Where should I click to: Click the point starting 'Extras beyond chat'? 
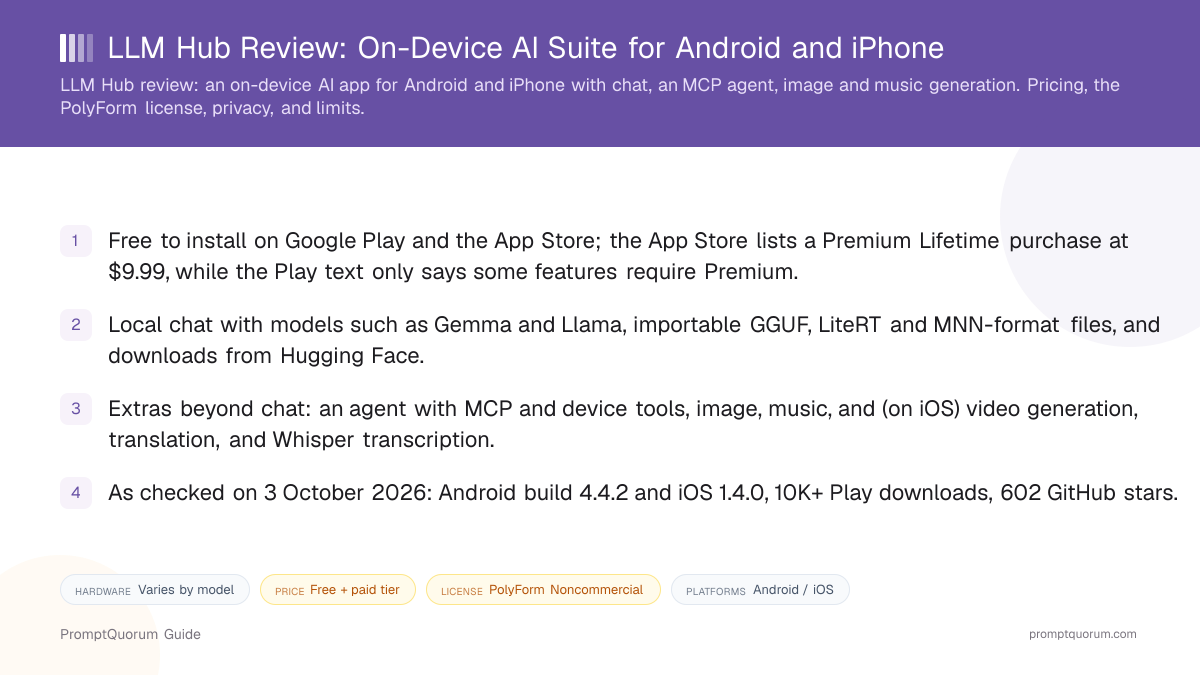coord(623,424)
